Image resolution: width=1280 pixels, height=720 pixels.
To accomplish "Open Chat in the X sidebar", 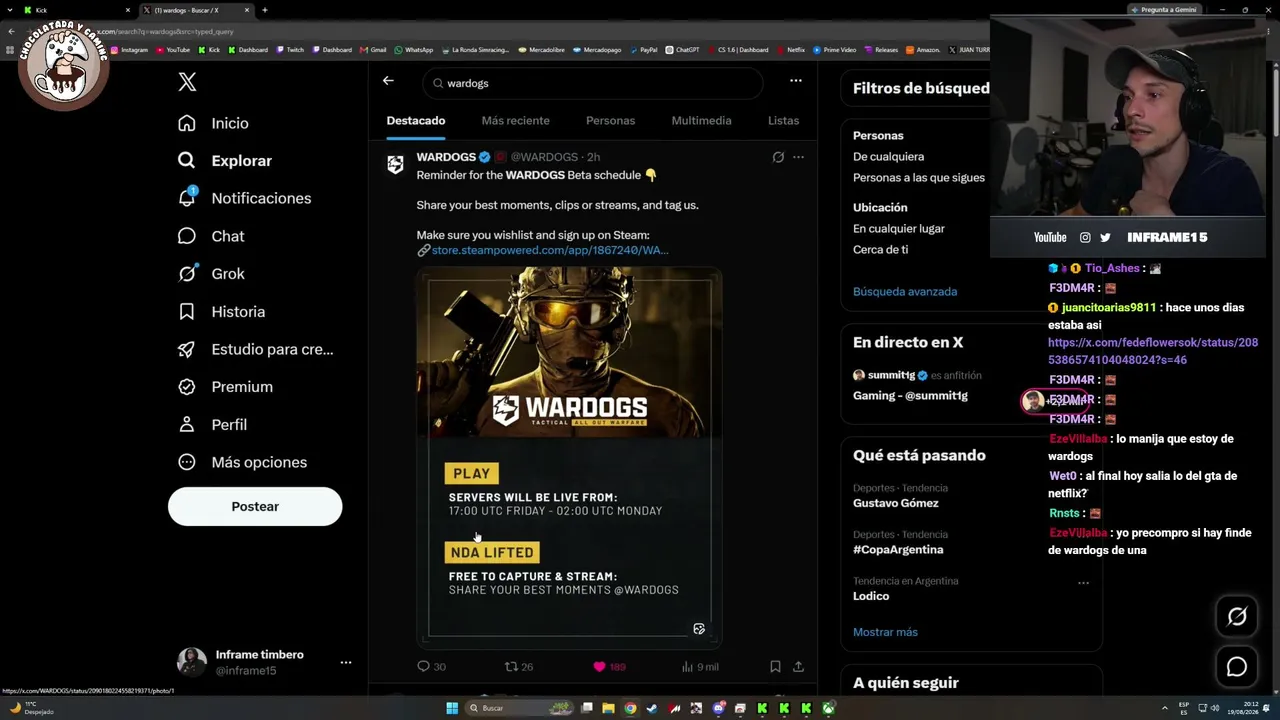I will click(x=211, y=236).
